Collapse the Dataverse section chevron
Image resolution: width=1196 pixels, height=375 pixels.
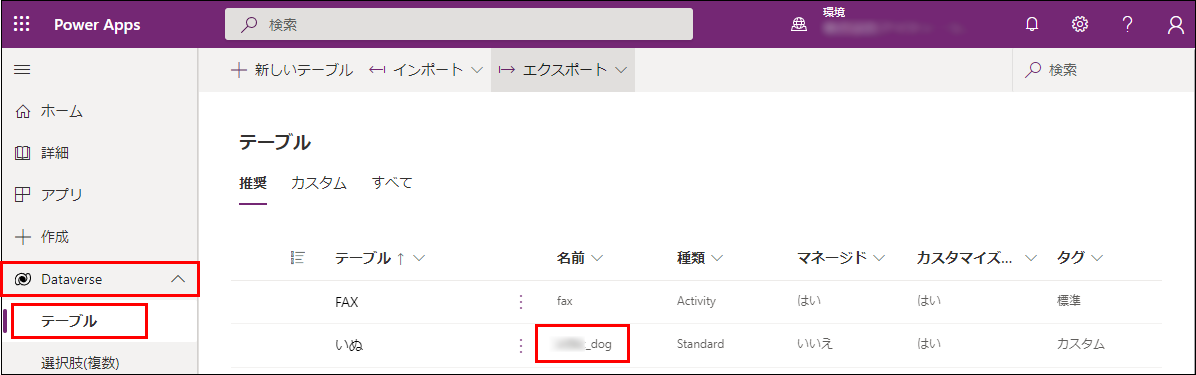177,280
